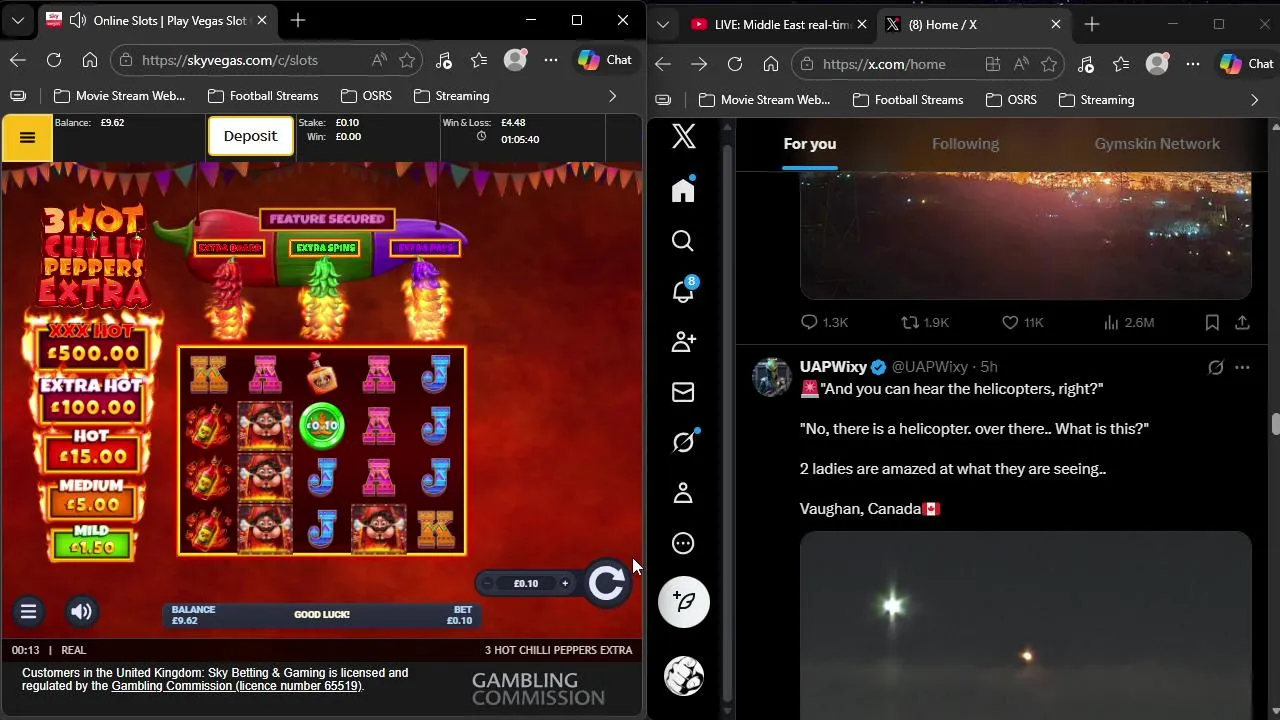Open X More options circle in sidebar
Screen dimensions: 1280x720
click(683, 543)
